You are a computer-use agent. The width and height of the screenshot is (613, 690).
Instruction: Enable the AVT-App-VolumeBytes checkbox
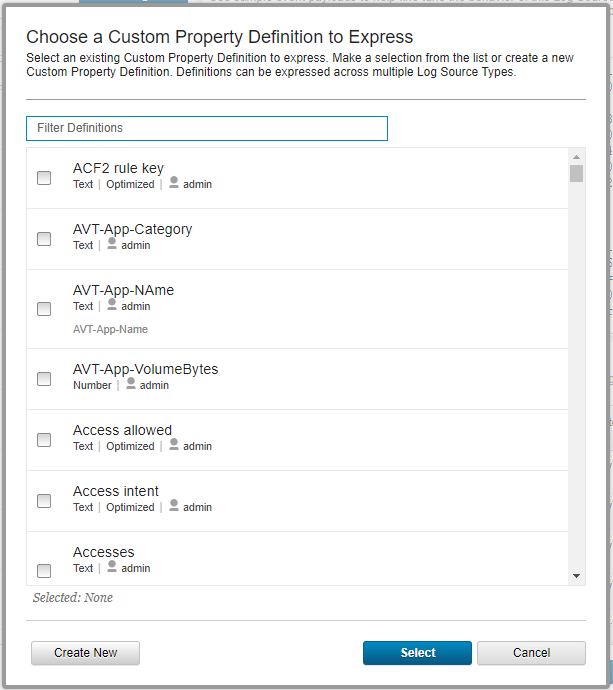(x=44, y=379)
